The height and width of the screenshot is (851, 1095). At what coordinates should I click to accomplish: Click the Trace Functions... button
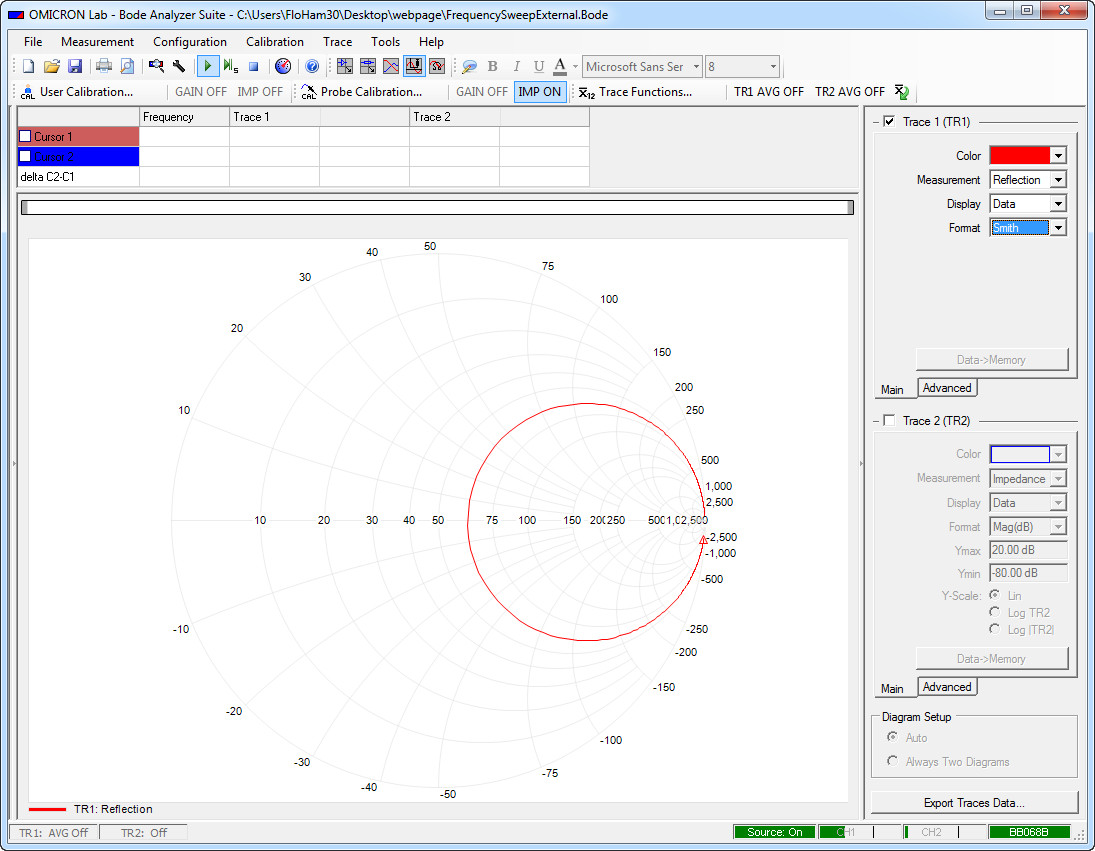646,92
